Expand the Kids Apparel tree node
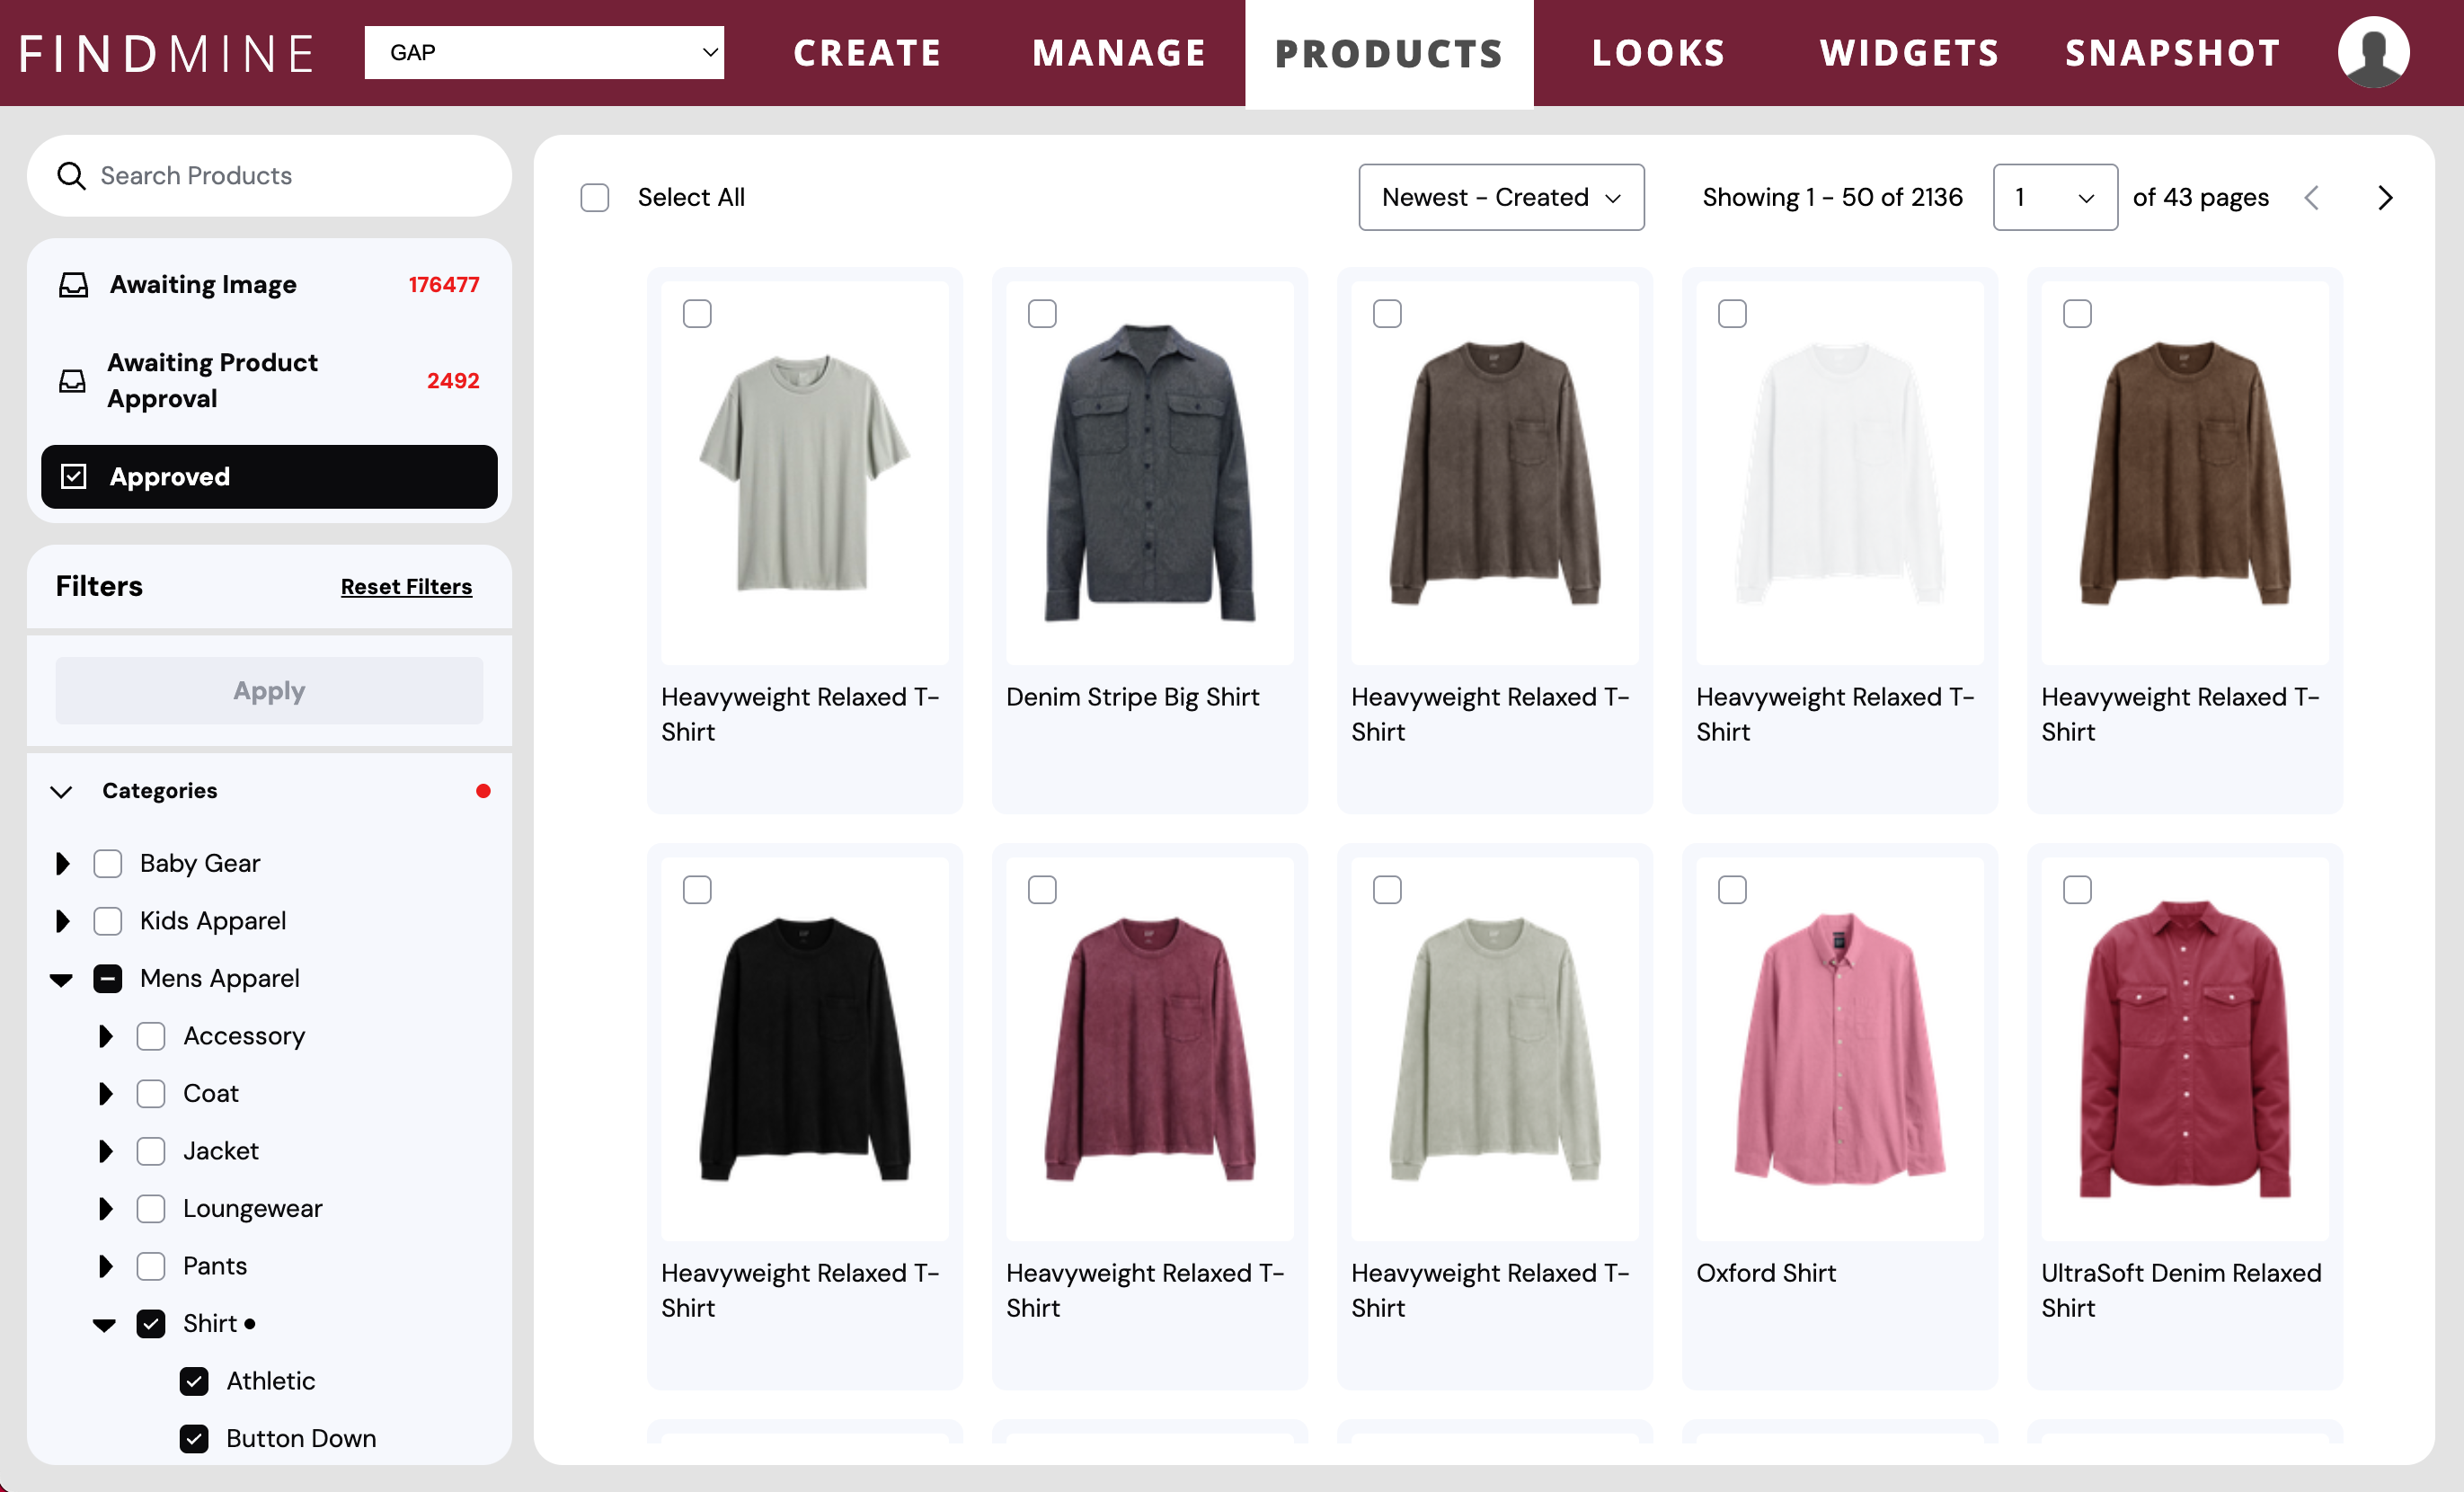Screen dimensions: 2464x1492 click(63, 921)
